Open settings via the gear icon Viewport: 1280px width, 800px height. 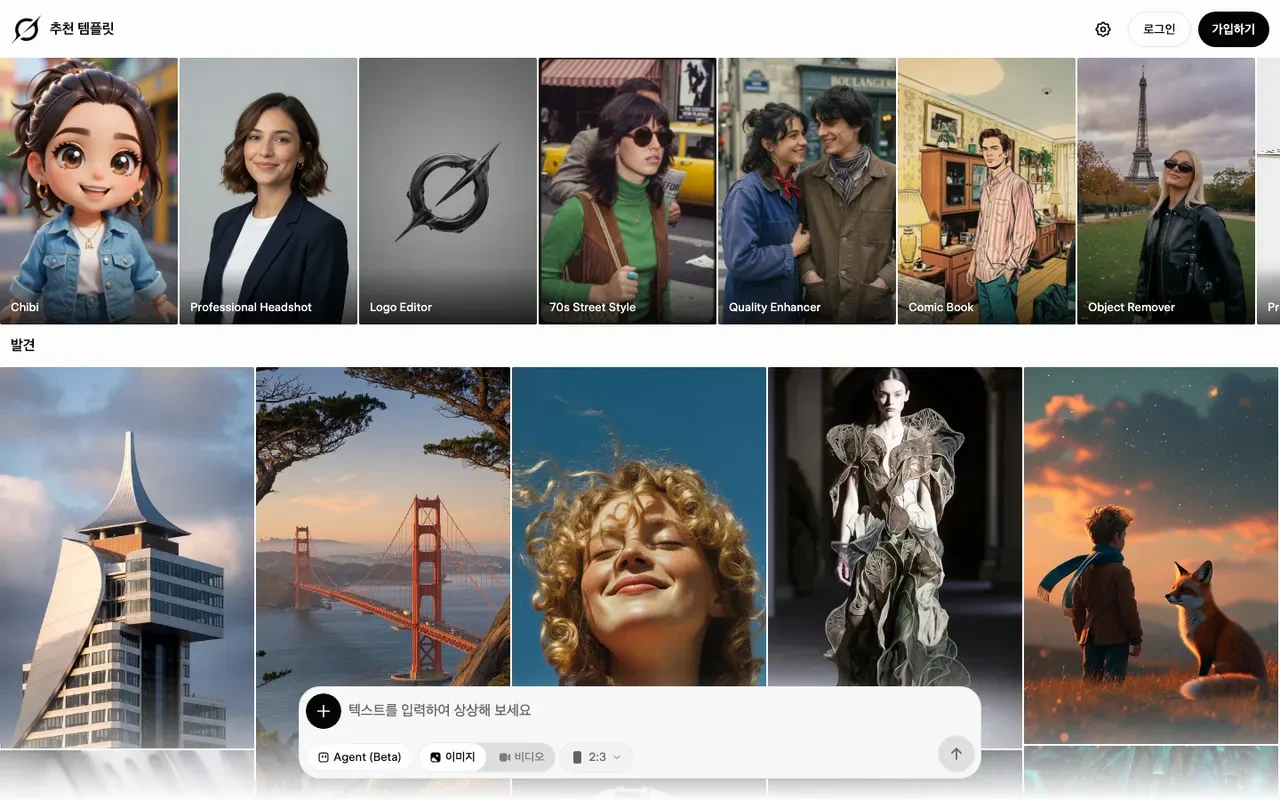[1103, 29]
